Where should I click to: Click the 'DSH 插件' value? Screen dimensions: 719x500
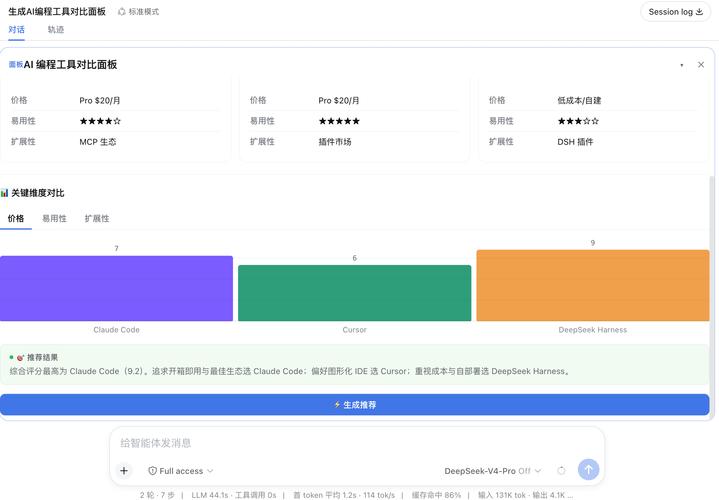pos(575,142)
